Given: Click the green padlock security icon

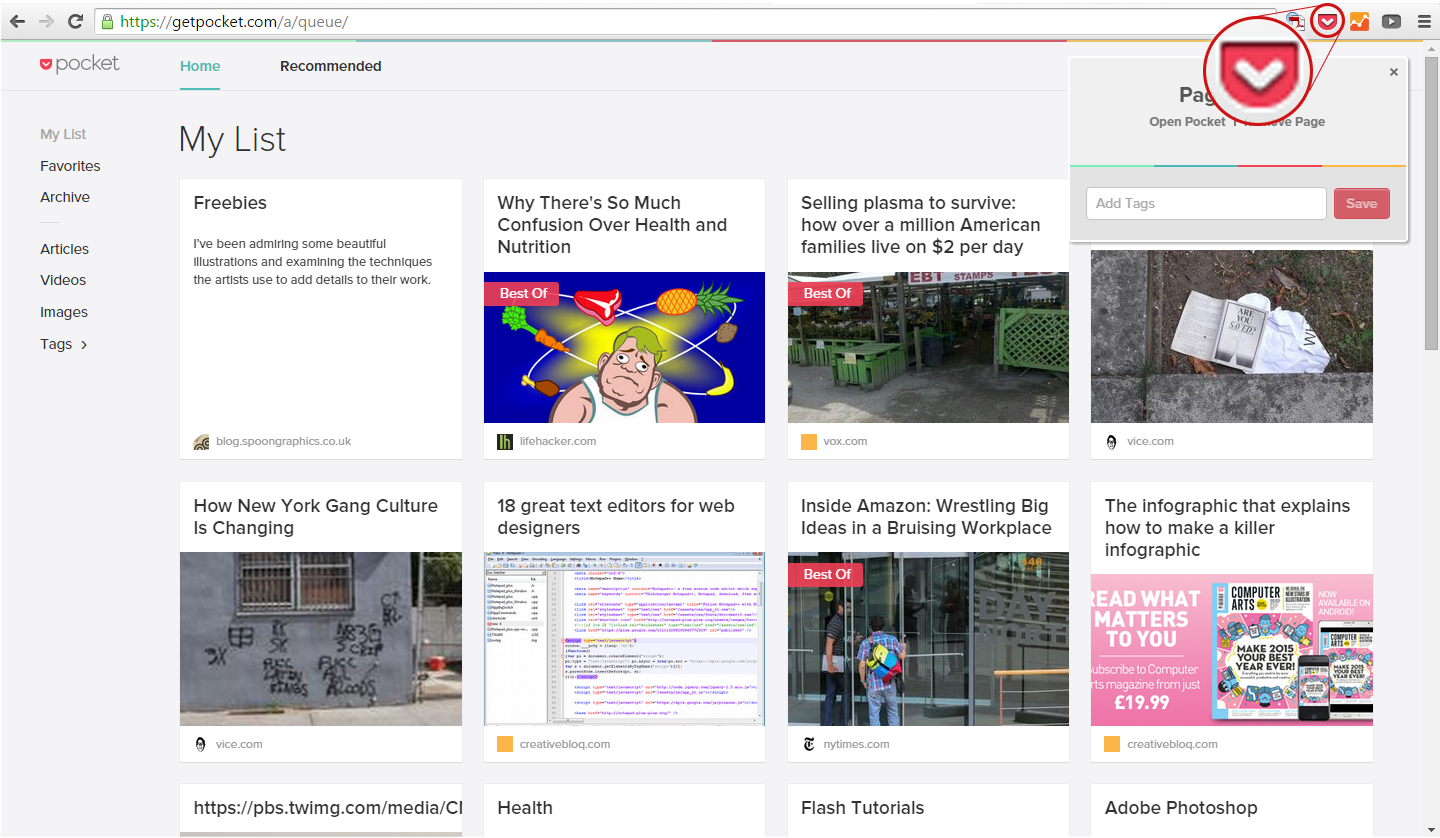Looking at the screenshot, I should [107, 21].
